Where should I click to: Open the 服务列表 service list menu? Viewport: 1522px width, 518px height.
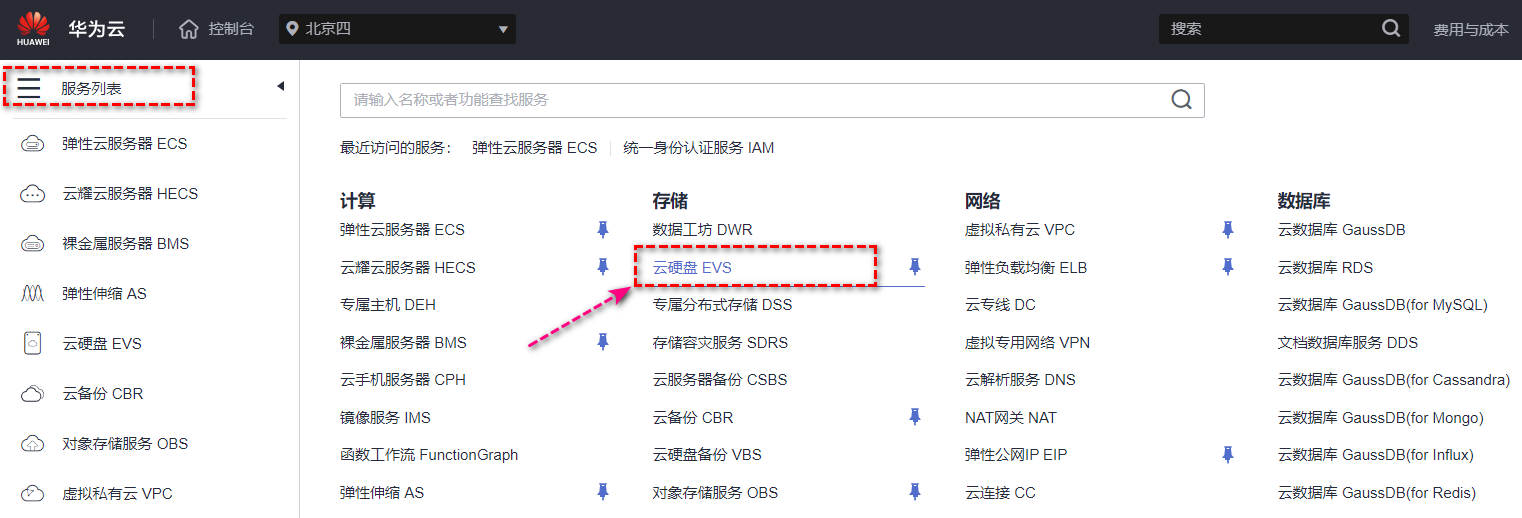91,89
